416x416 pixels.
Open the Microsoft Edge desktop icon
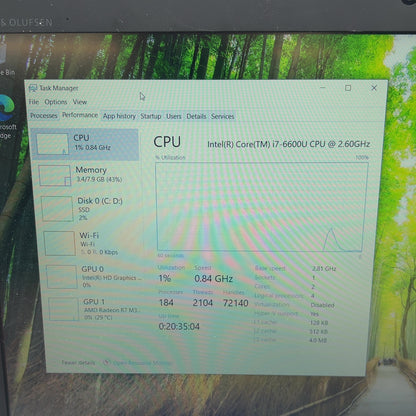coord(7,115)
